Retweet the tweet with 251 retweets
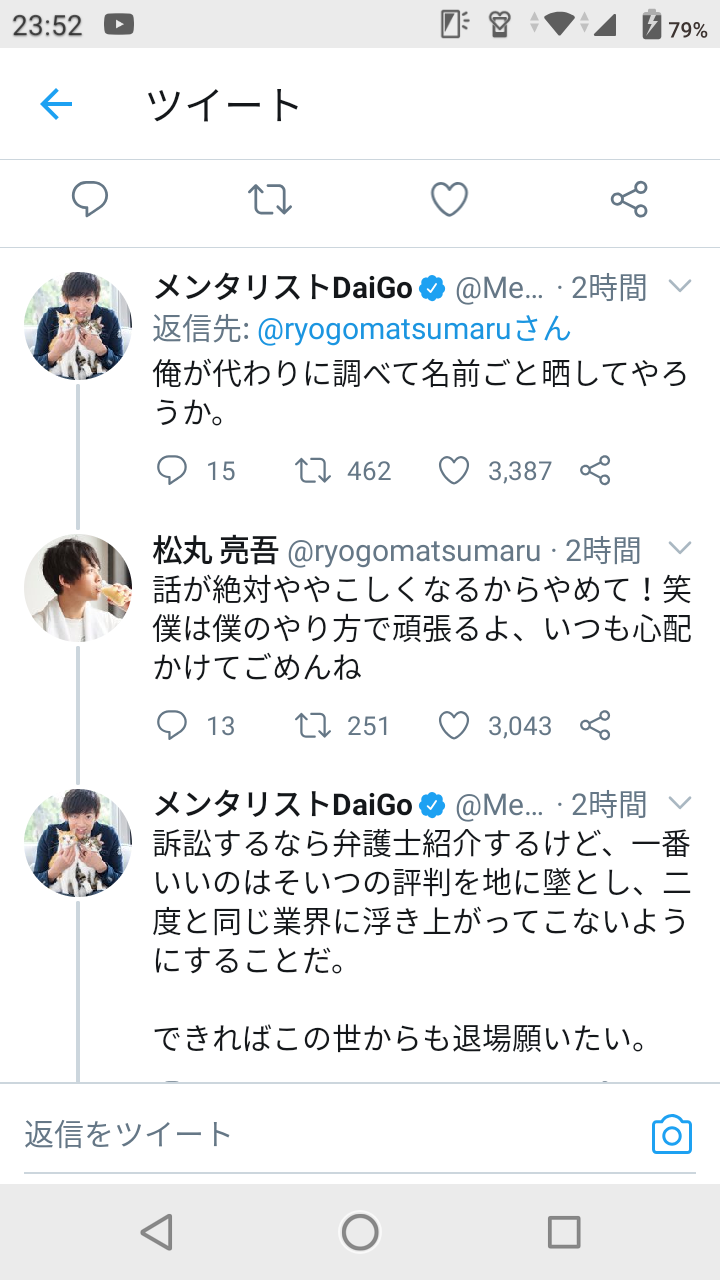The image size is (720, 1280). click(314, 725)
